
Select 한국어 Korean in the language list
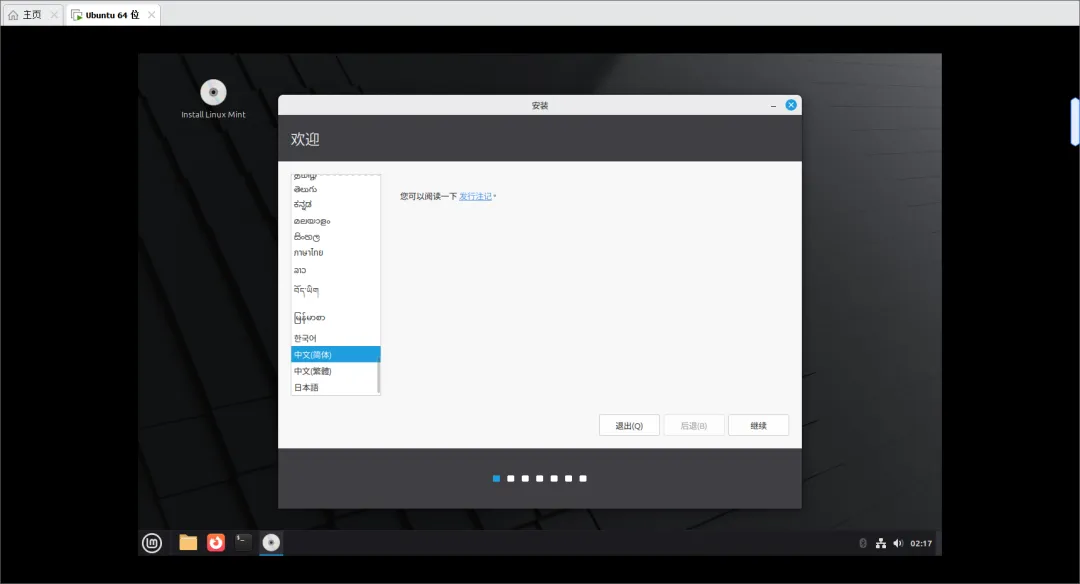tap(335, 338)
